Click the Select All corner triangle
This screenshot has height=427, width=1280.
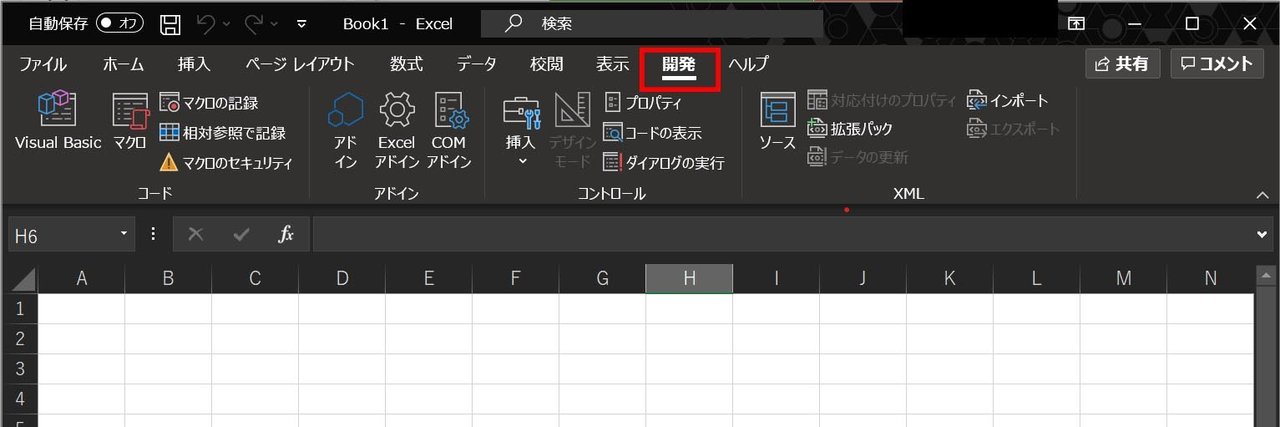(x=23, y=279)
